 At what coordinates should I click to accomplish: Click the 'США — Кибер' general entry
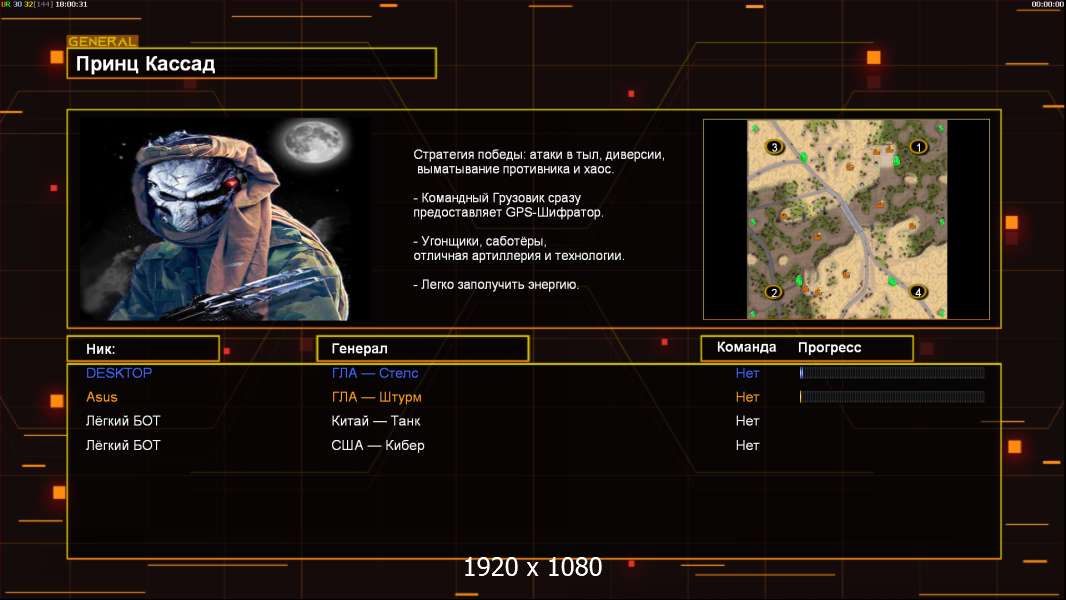coord(377,445)
